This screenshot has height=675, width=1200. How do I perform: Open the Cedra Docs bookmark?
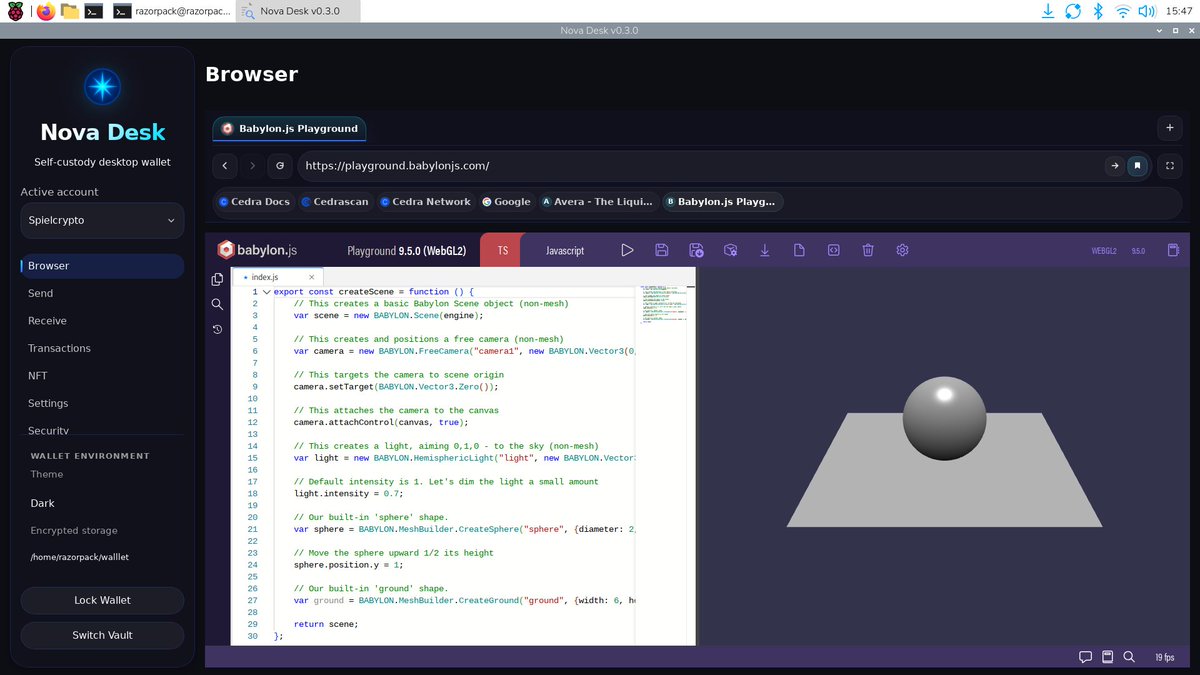pyautogui.click(x=254, y=202)
